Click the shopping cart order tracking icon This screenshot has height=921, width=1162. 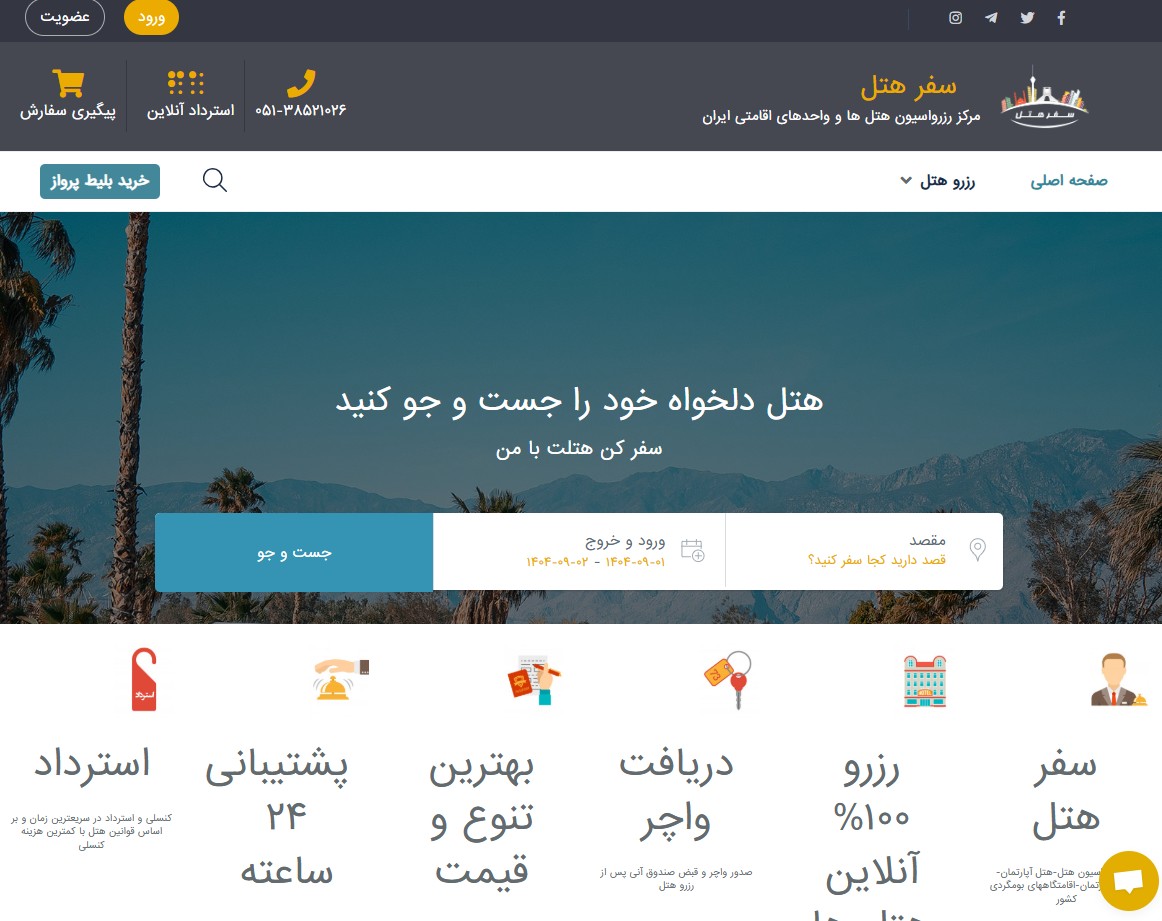click(68, 83)
